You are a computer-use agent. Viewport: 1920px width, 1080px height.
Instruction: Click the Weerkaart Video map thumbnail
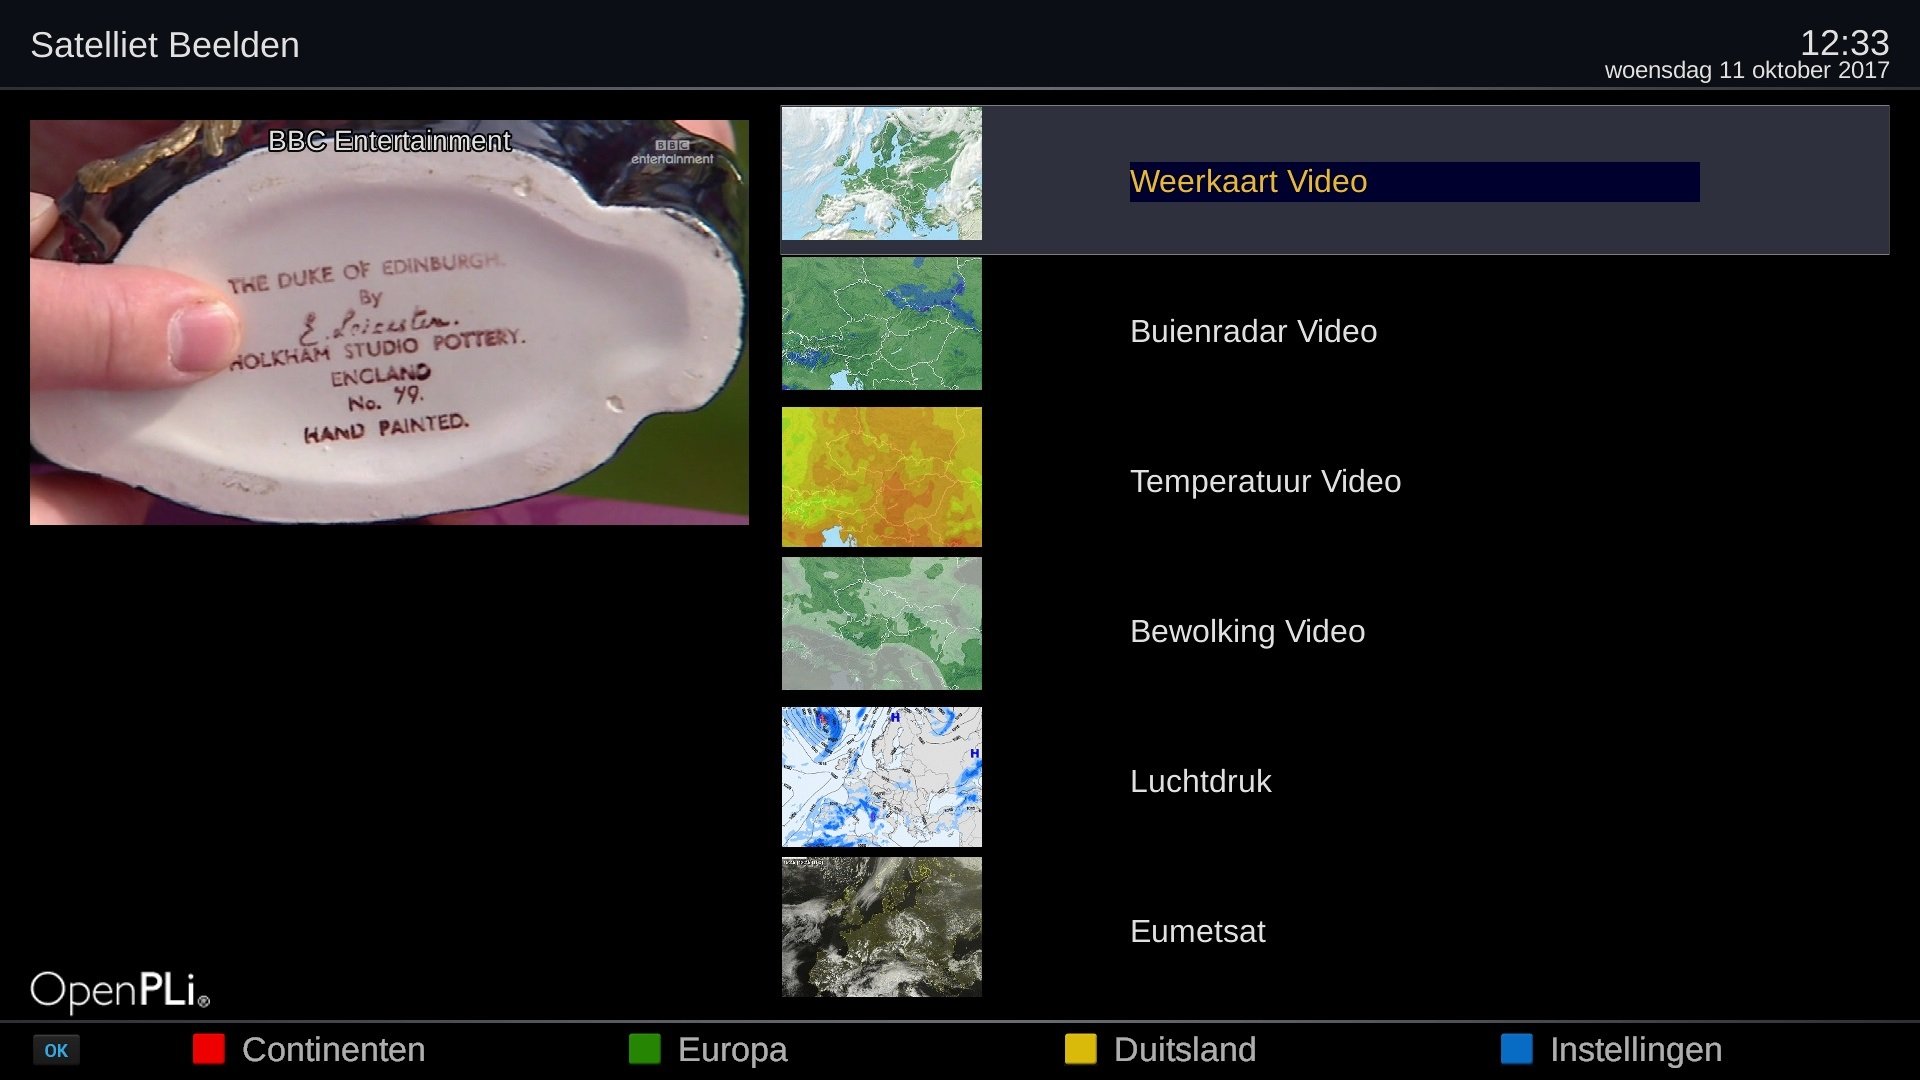pyautogui.click(x=881, y=173)
